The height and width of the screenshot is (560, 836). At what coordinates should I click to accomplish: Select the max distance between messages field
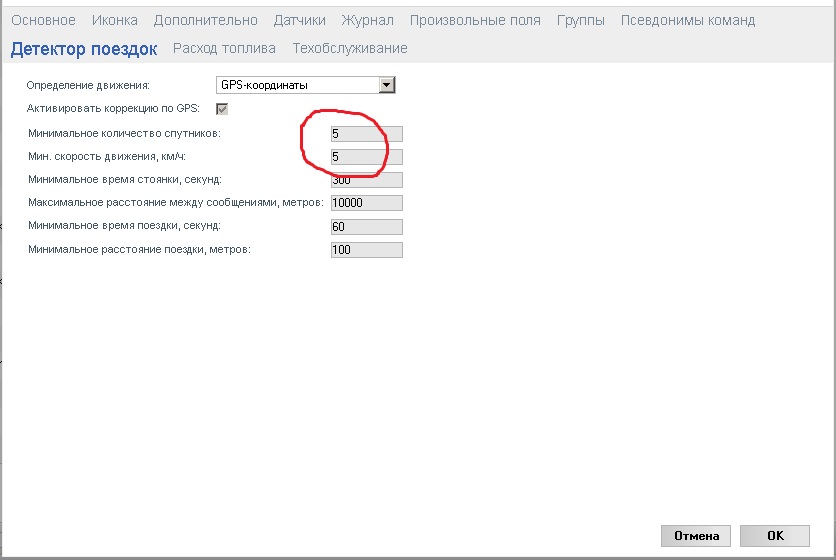[366, 203]
